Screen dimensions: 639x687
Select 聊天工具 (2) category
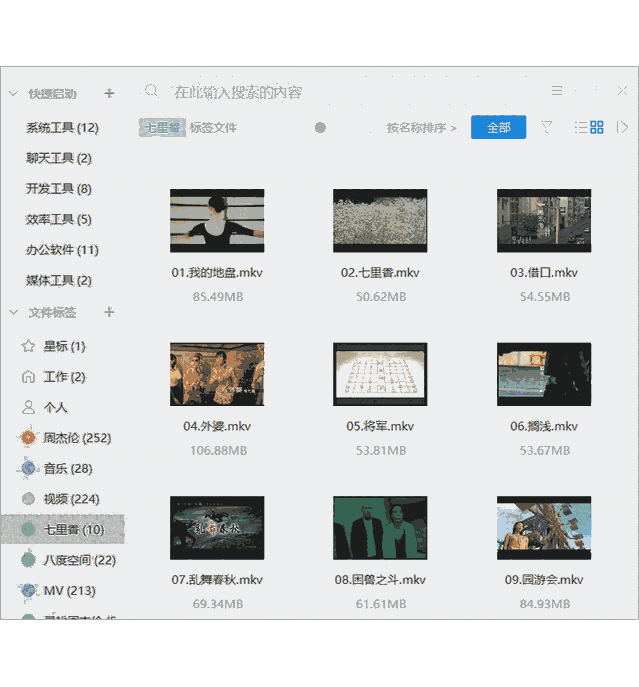coord(59,158)
